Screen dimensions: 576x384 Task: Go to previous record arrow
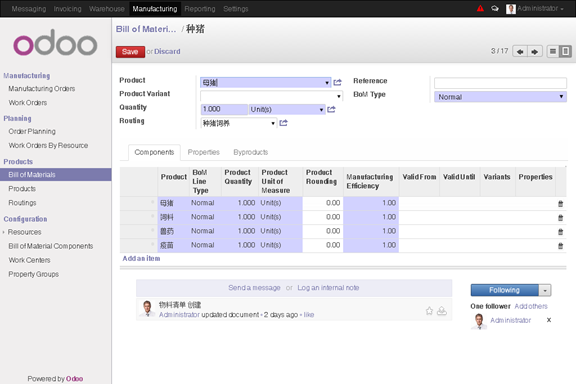coord(520,52)
